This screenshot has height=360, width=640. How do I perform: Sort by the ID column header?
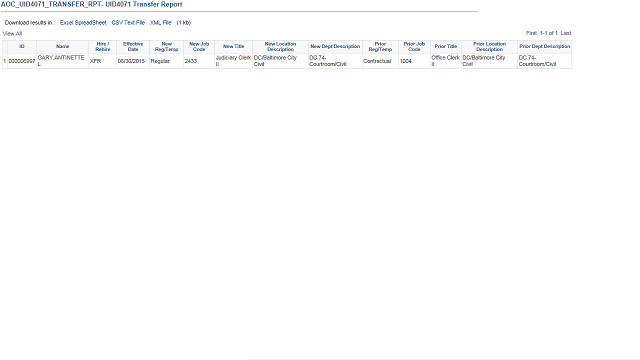tap(22, 47)
